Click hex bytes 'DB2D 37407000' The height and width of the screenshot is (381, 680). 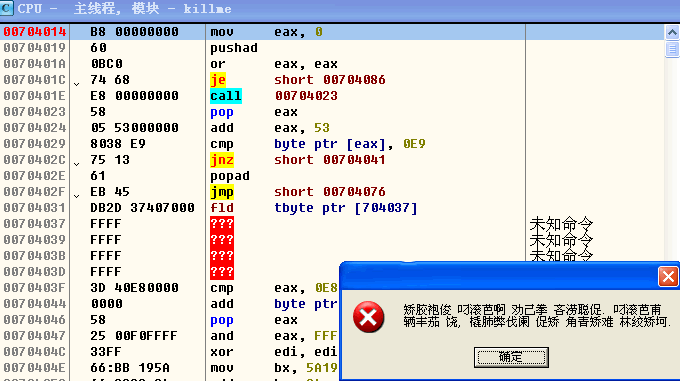[x=142, y=208]
